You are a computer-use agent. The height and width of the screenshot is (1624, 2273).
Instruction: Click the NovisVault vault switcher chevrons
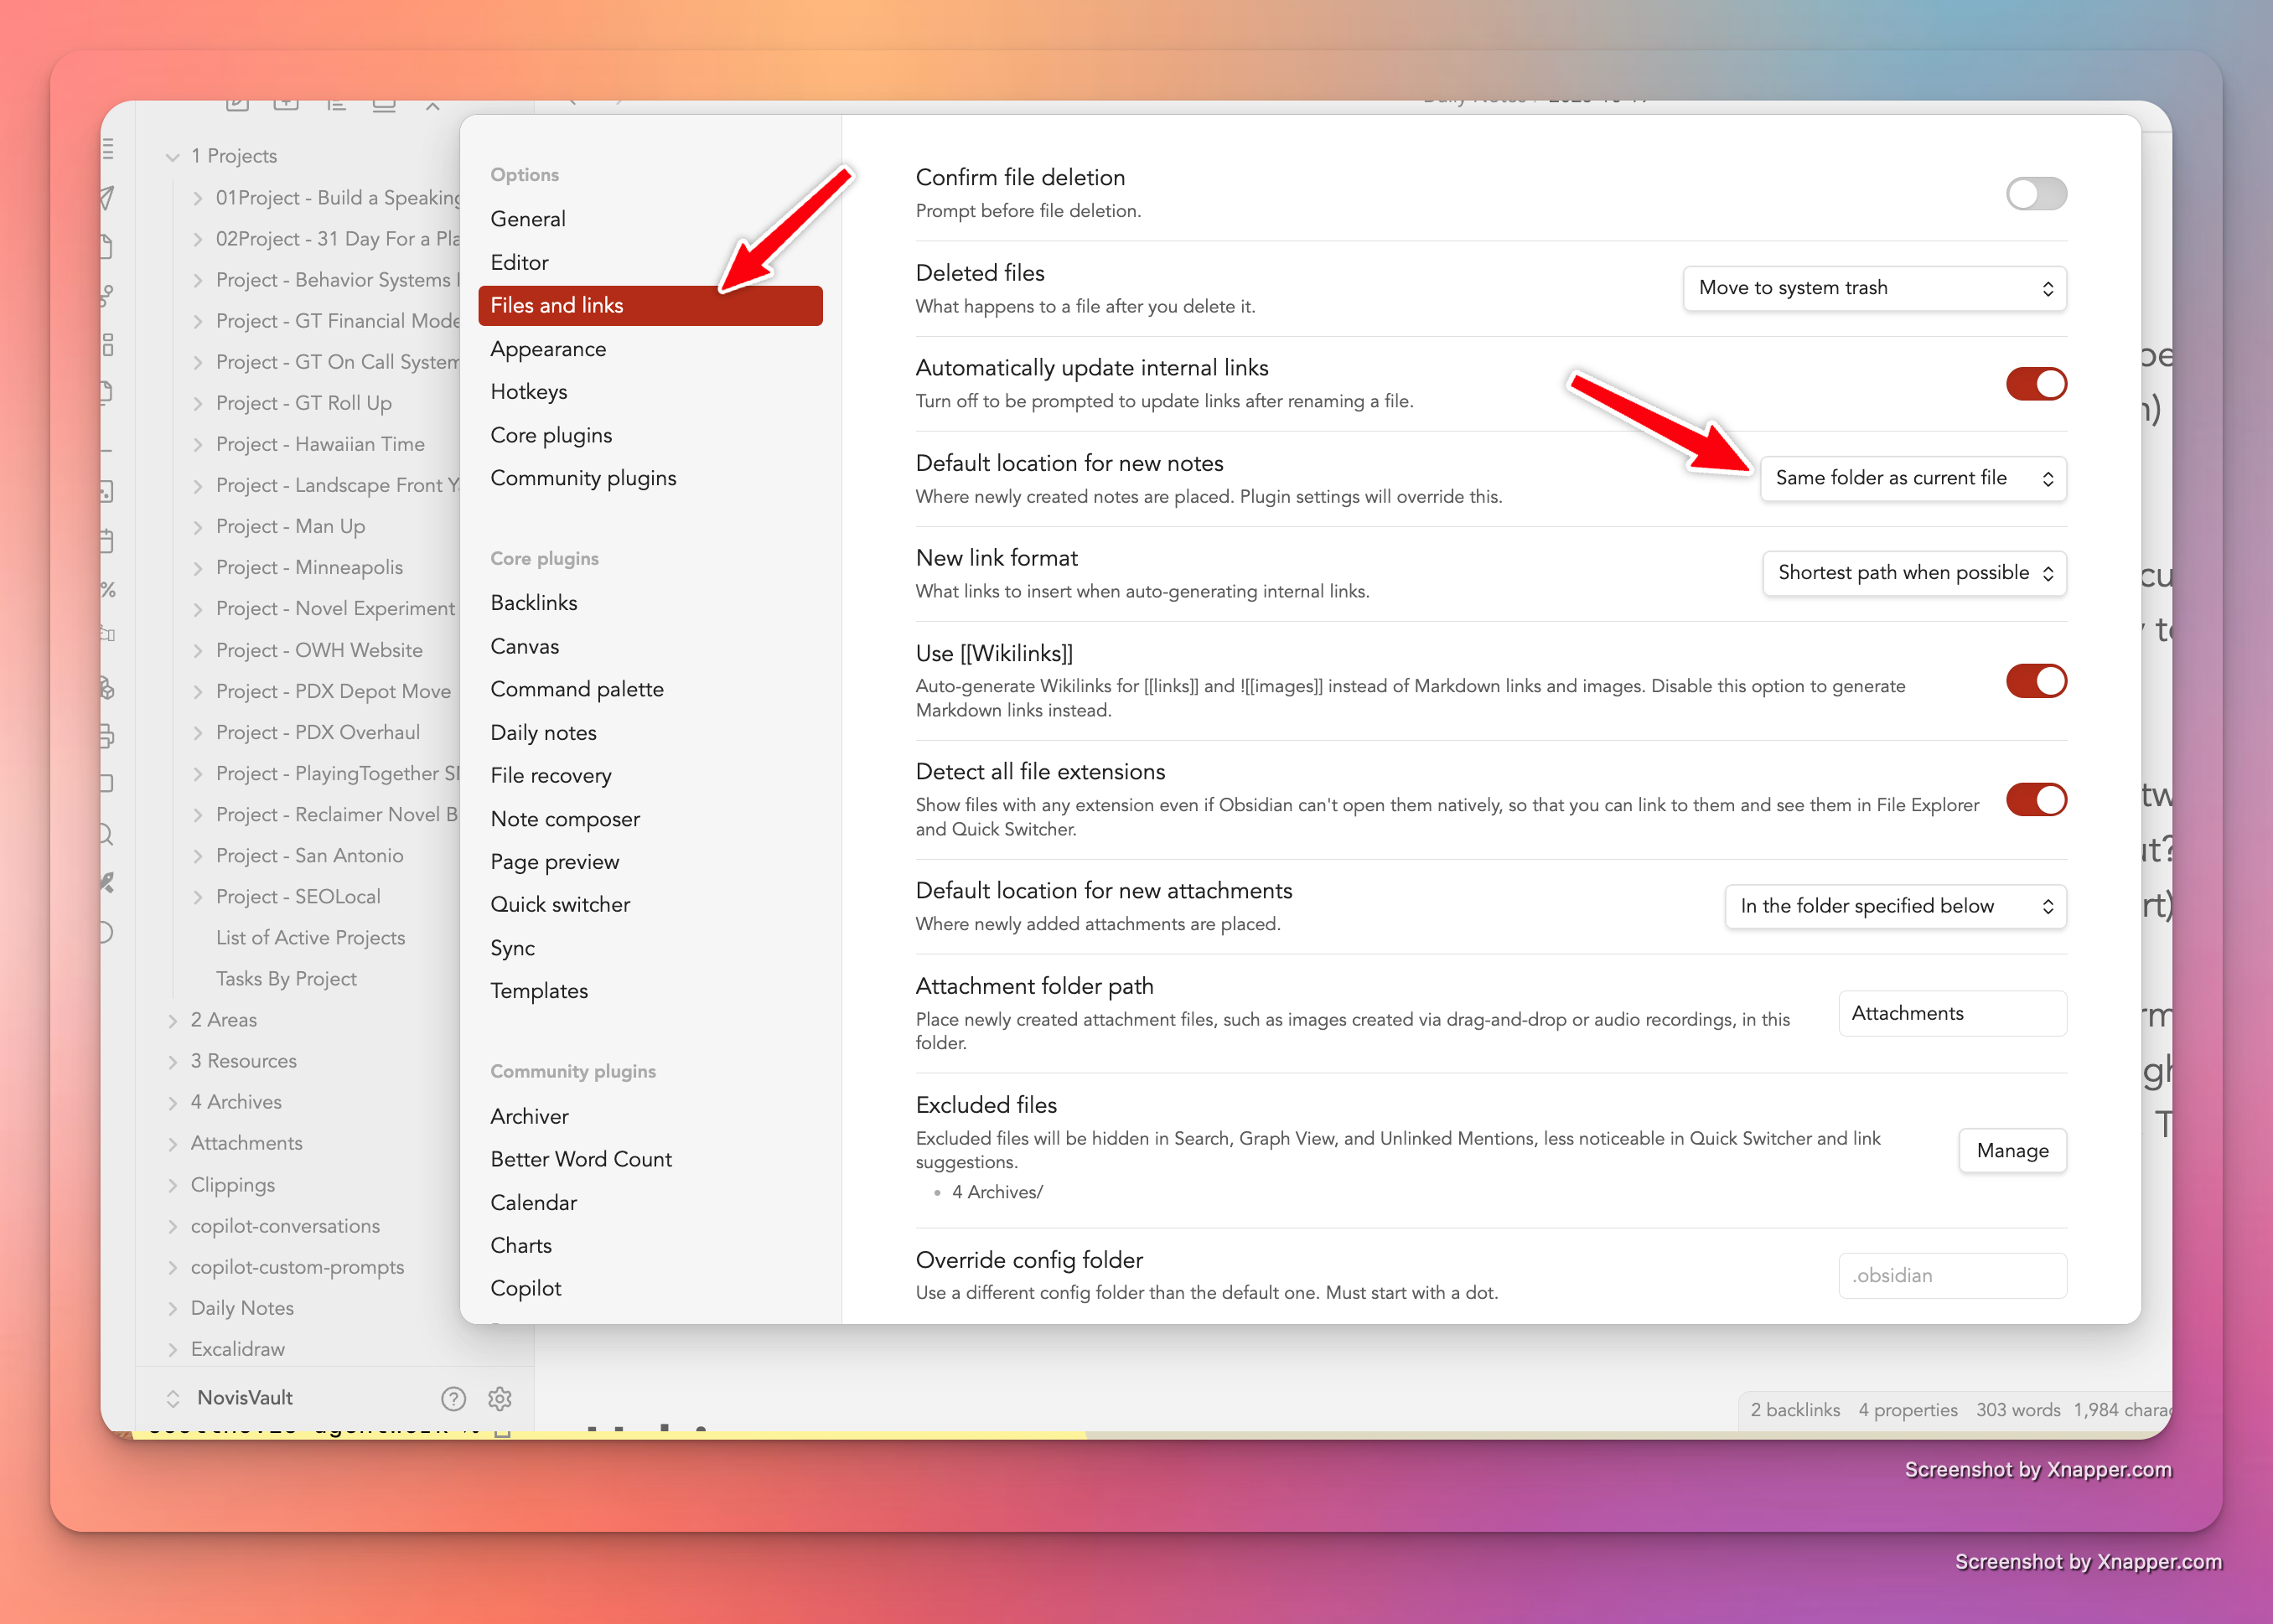[173, 1398]
